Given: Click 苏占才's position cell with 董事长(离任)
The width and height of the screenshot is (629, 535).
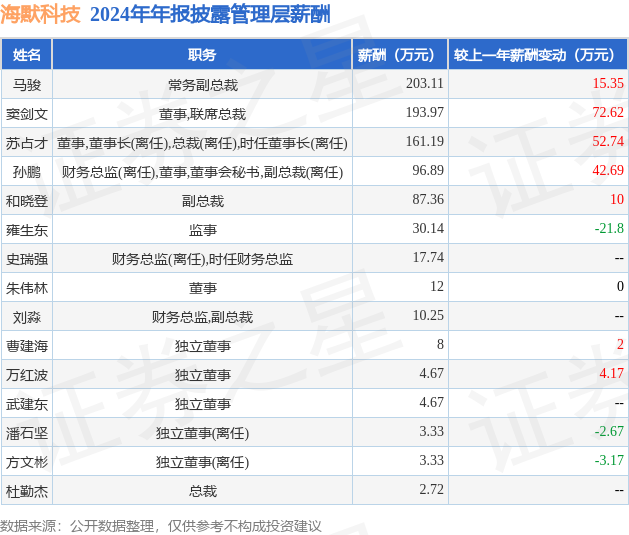Looking at the screenshot, I should pos(203,143).
